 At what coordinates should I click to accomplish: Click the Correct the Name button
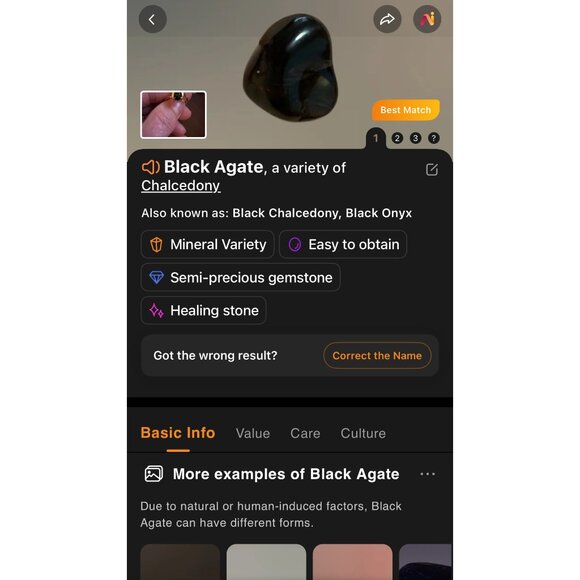click(377, 355)
